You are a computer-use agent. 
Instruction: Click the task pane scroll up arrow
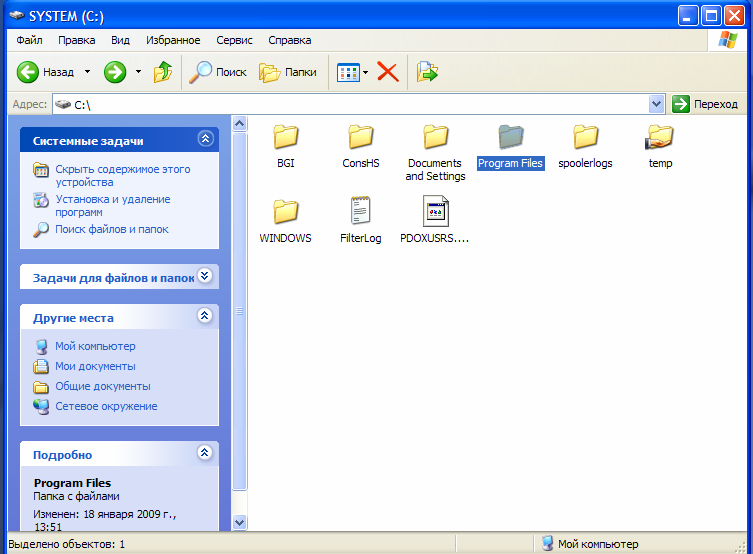[240, 124]
